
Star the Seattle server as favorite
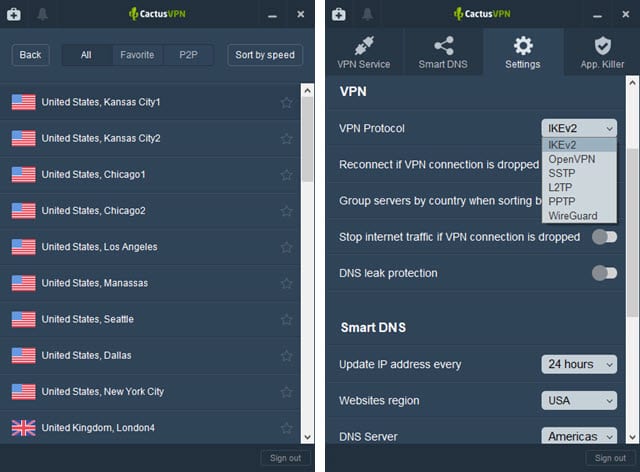tap(287, 320)
